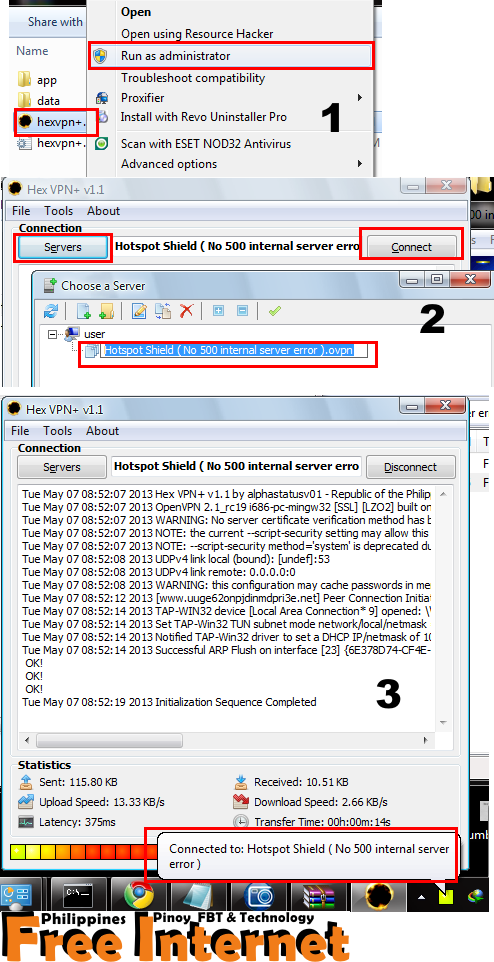Open About menu in window with Connect button
Screen dimensions: 494x962
click(103, 211)
